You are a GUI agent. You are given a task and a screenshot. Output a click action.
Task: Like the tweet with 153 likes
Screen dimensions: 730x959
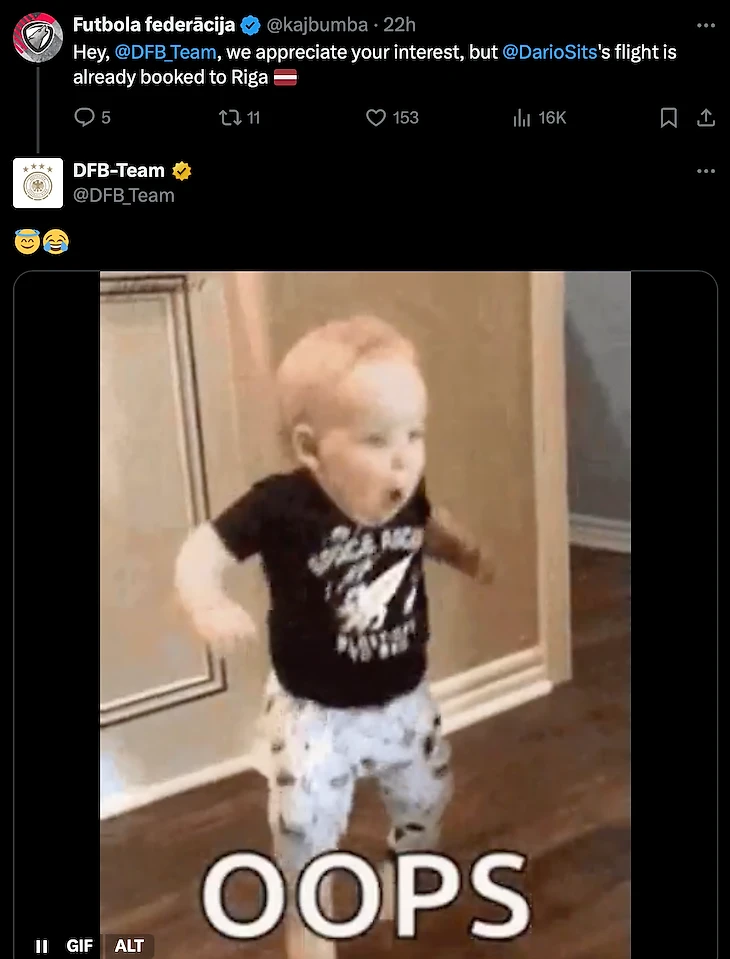click(392, 117)
